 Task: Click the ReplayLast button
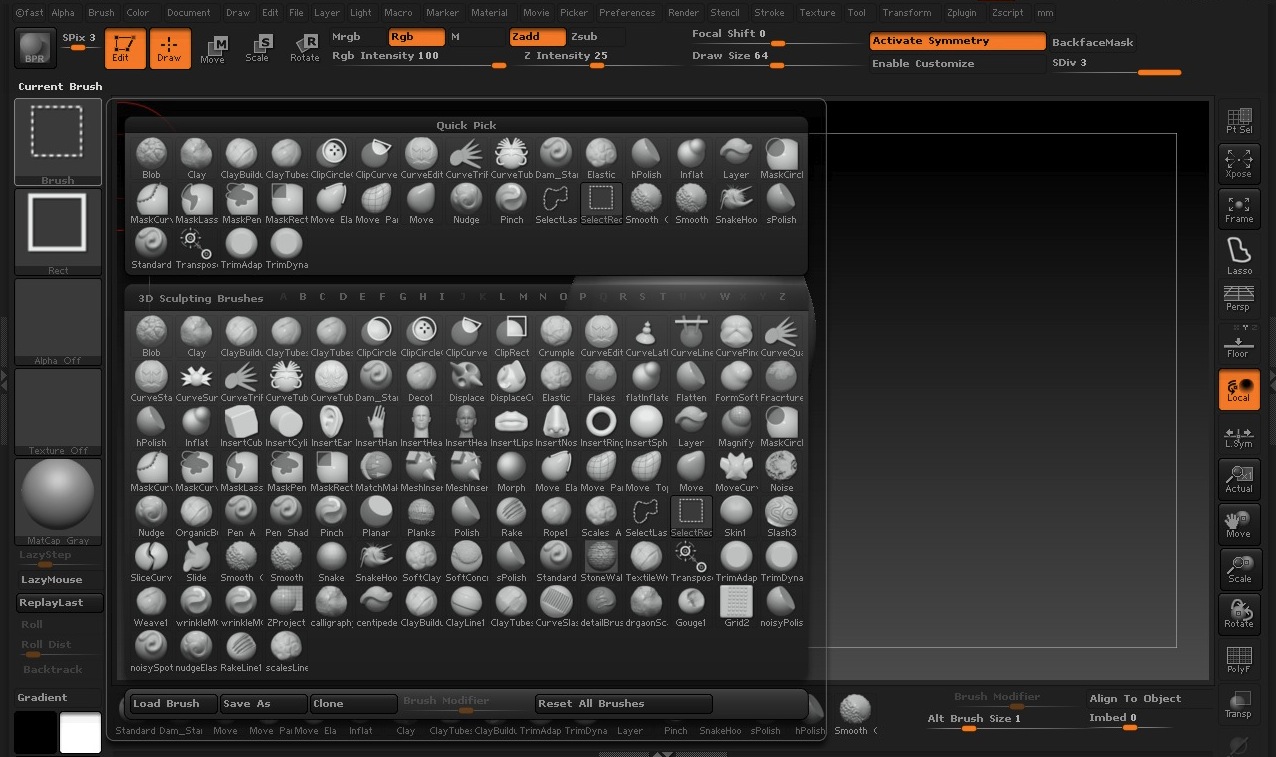tap(60, 602)
